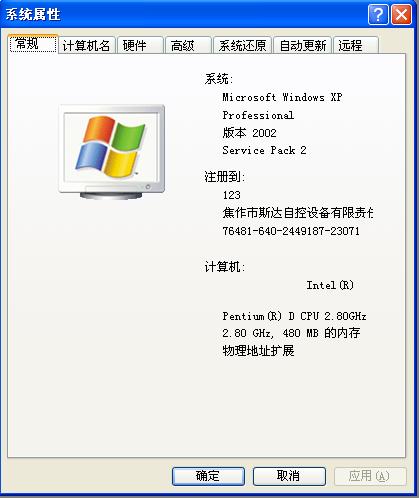Close the 系统属性 dialog window
Image resolution: width=419 pixels, height=498 pixels.
tap(401, 15)
